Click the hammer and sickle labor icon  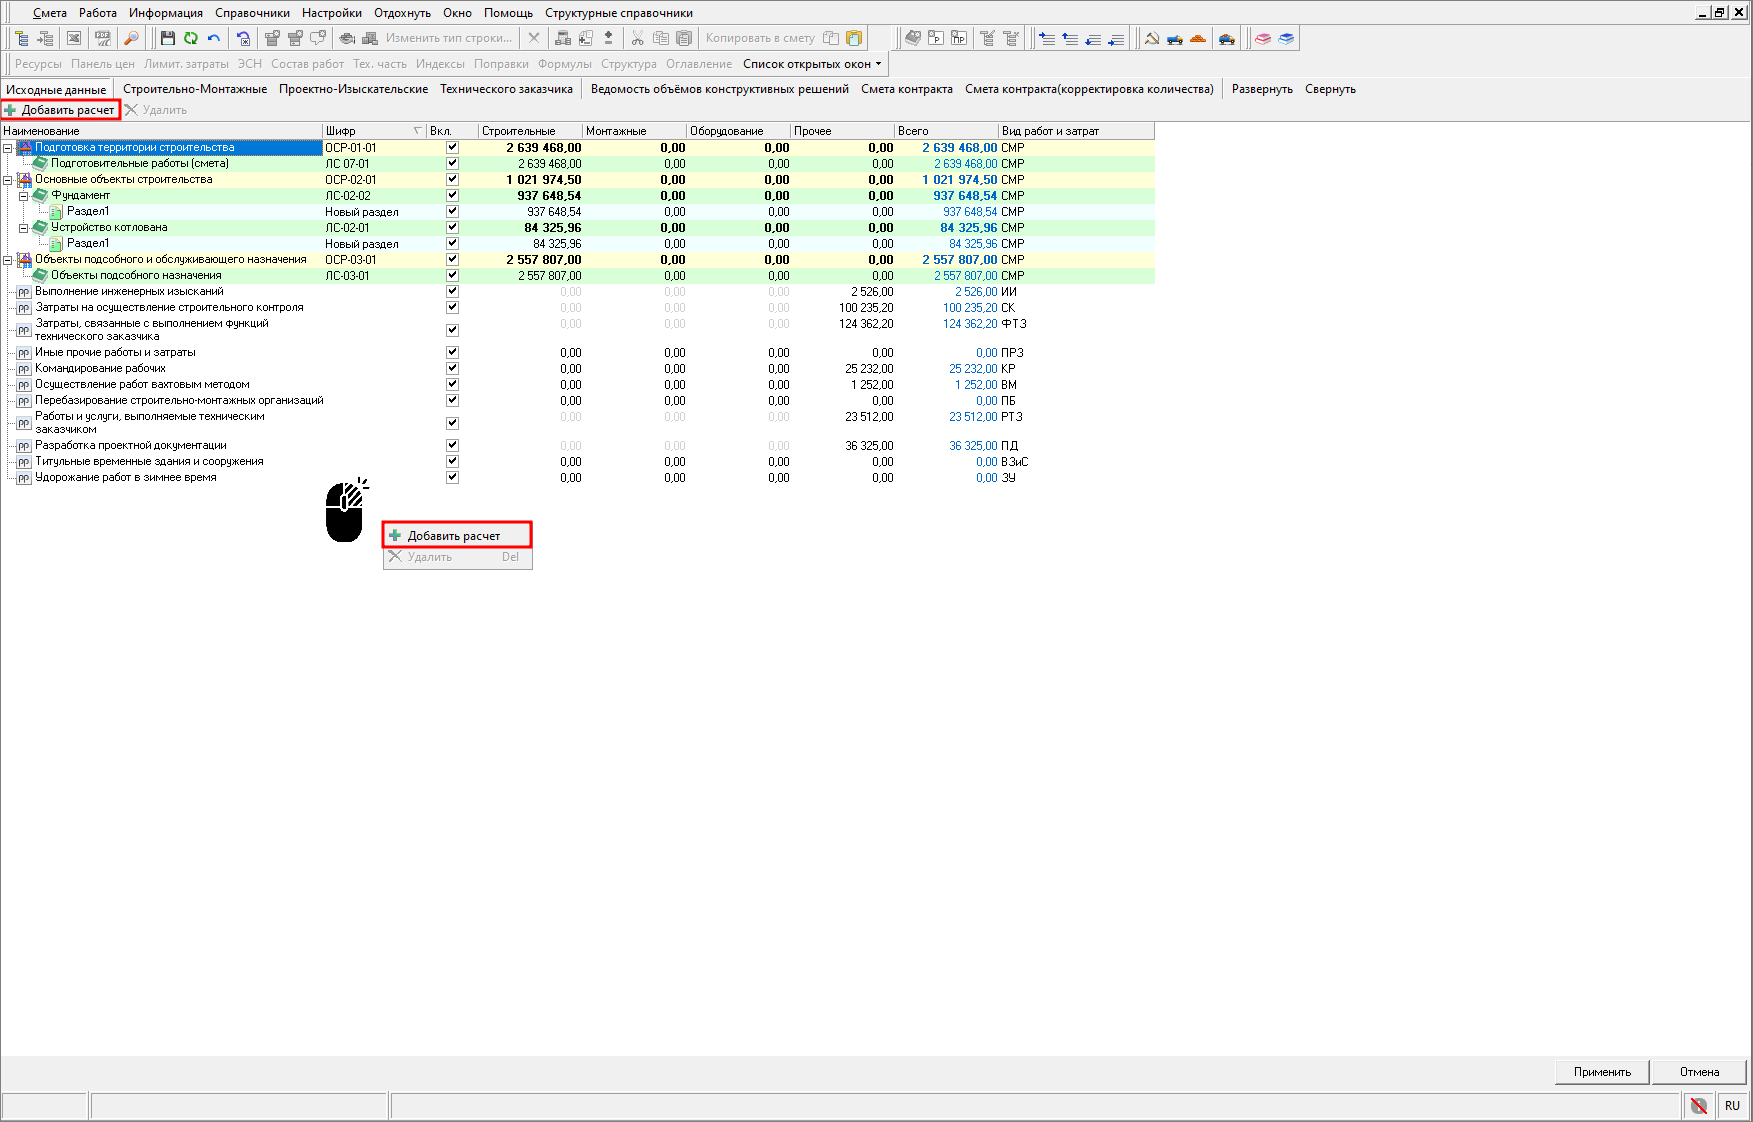[x=1152, y=38]
